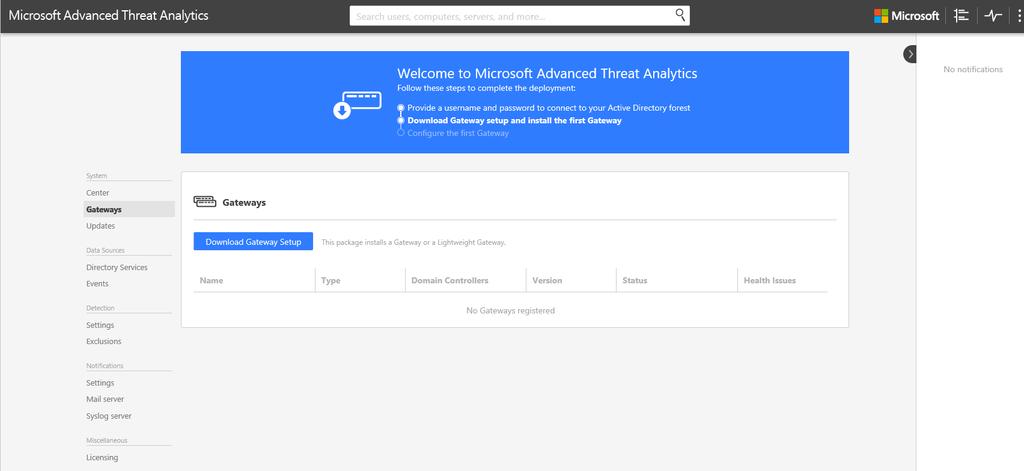This screenshot has height=471, width=1024.
Task: Open Settings under Notifications
Action: (x=100, y=383)
